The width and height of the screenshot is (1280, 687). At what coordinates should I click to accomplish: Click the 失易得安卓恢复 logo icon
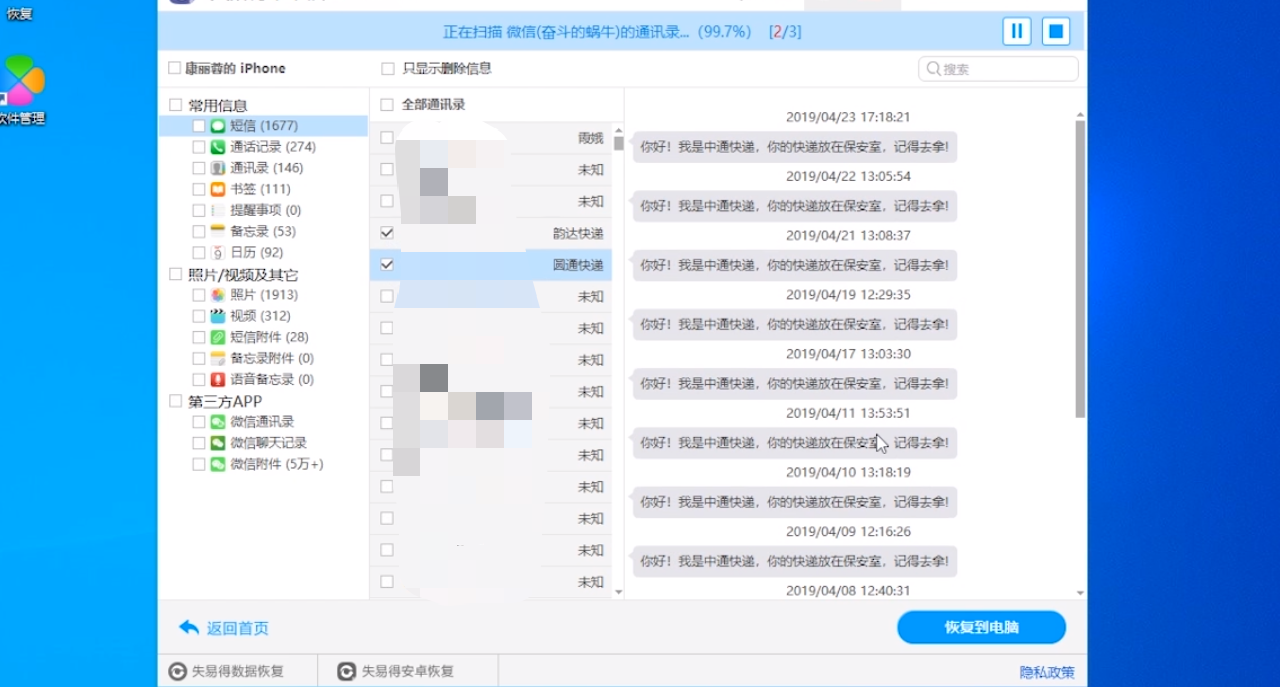coord(347,671)
